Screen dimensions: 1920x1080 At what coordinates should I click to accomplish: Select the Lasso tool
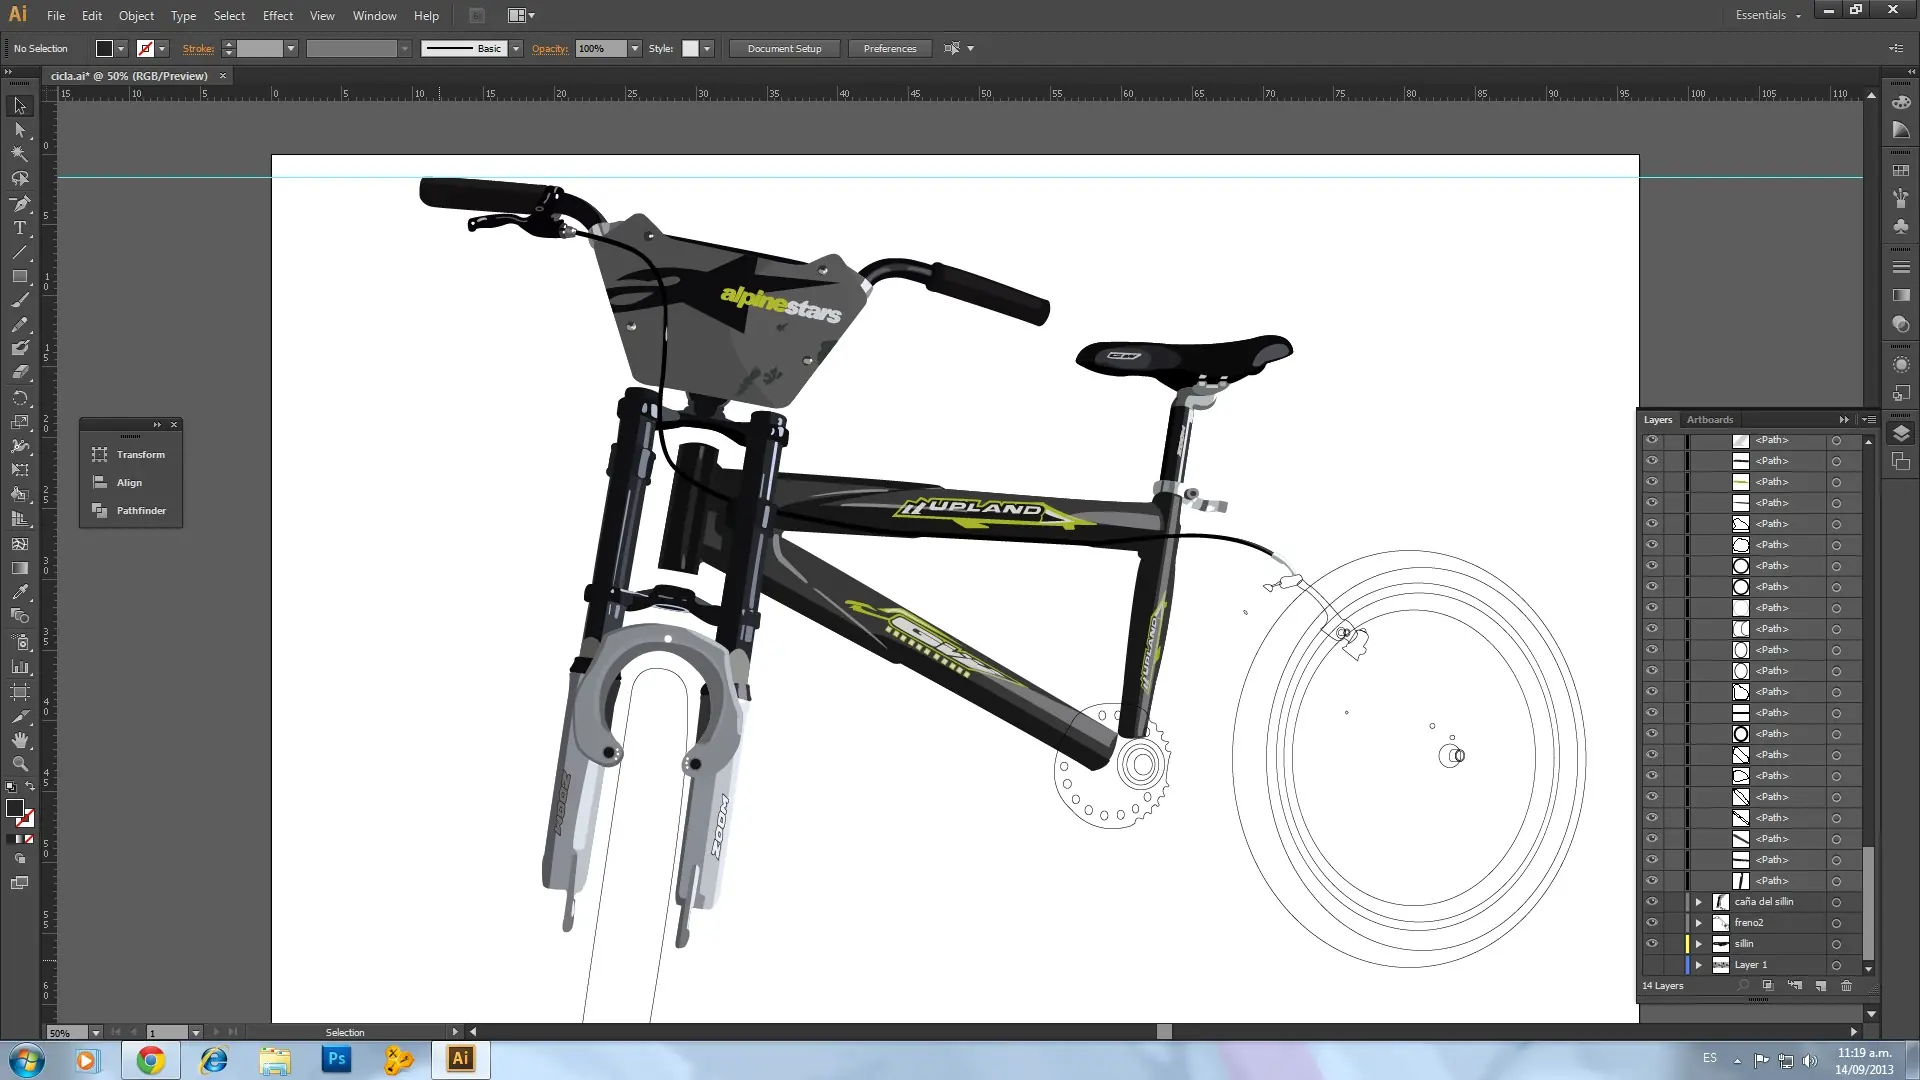coord(19,178)
